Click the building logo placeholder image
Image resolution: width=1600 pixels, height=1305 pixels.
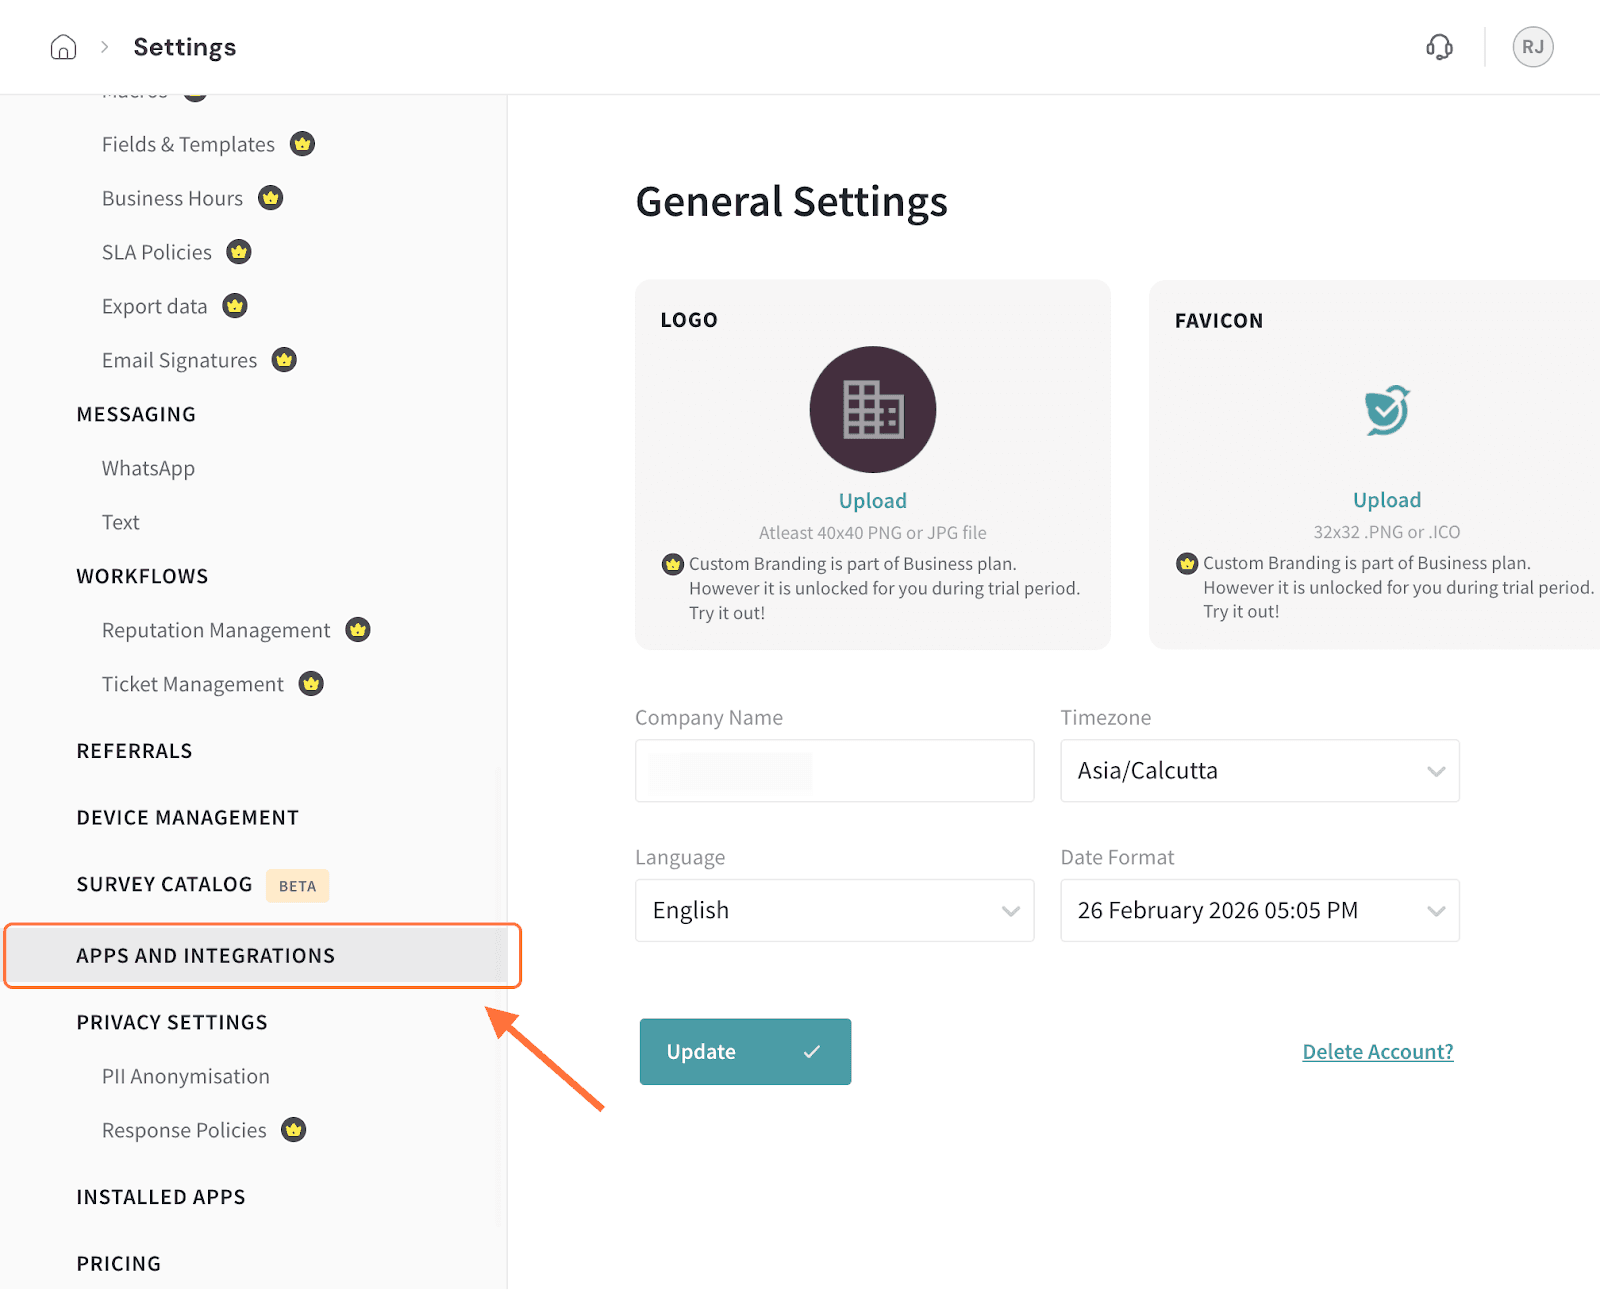click(872, 410)
